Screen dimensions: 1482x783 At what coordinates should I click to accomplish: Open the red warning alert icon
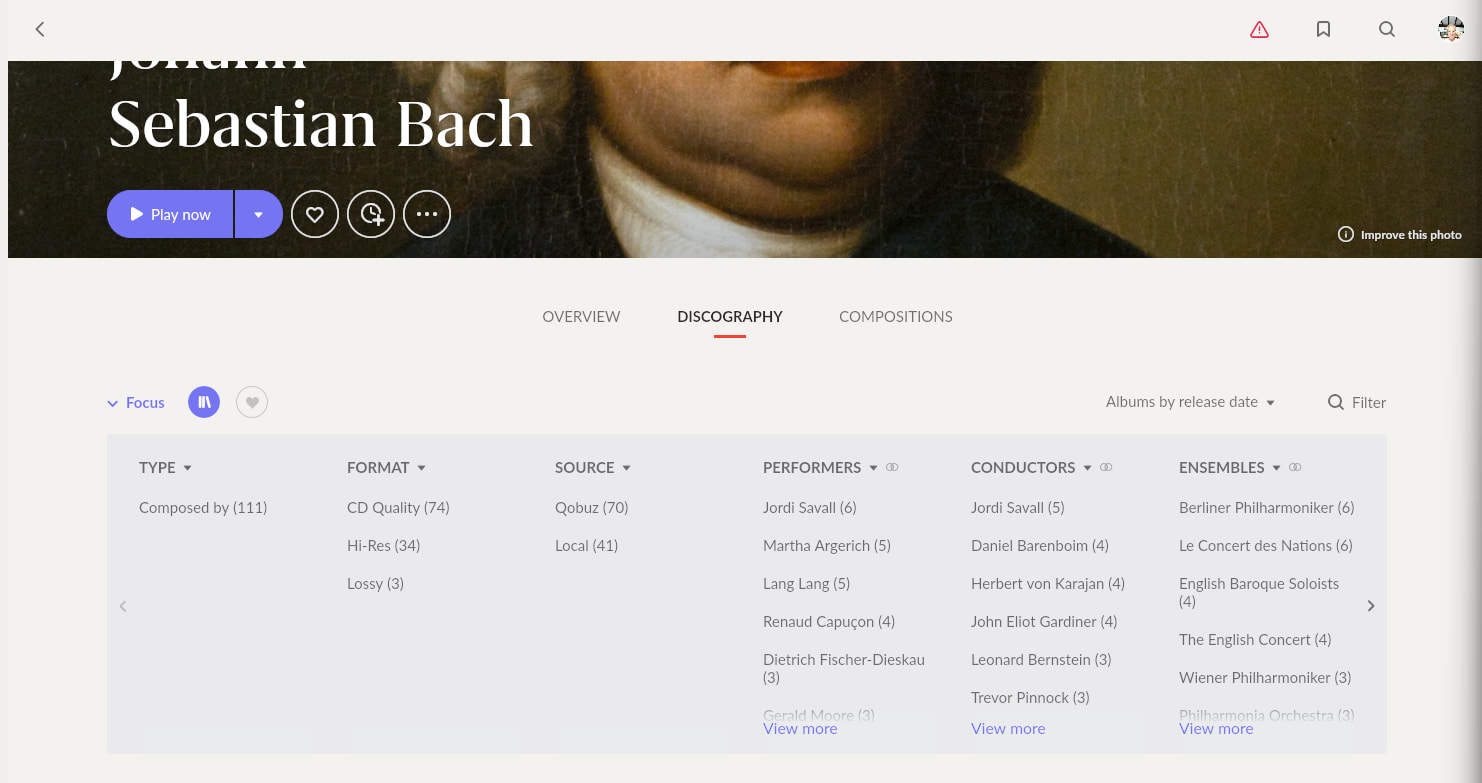pyautogui.click(x=1259, y=29)
